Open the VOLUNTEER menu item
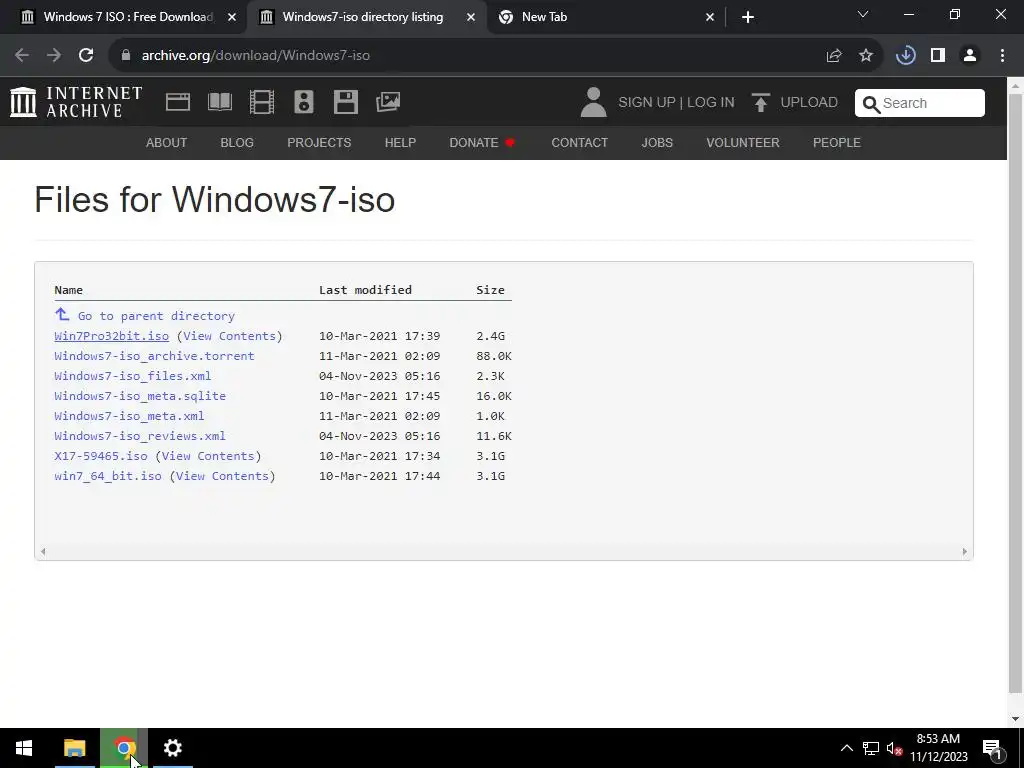This screenshot has height=768, width=1024. 743,142
